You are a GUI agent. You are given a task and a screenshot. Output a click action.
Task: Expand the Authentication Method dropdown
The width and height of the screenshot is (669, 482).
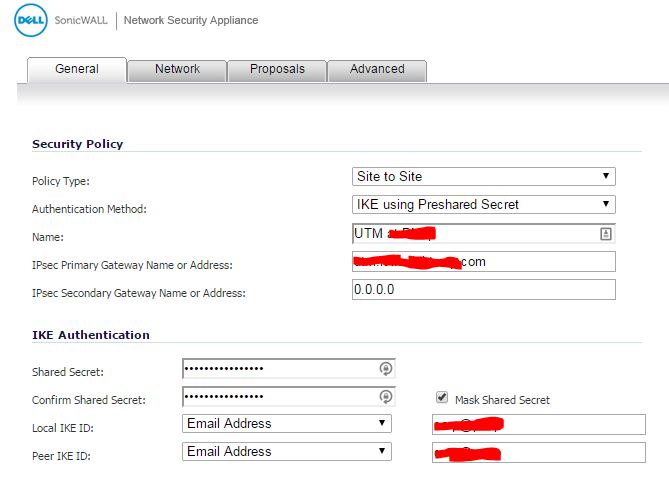pos(484,204)
